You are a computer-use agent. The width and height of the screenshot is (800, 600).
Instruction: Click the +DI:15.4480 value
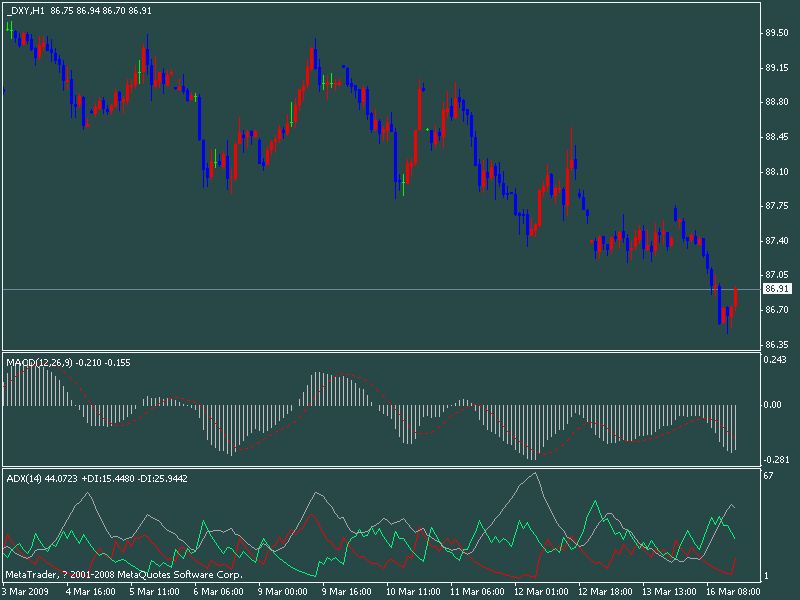click(x=108, y=479)
